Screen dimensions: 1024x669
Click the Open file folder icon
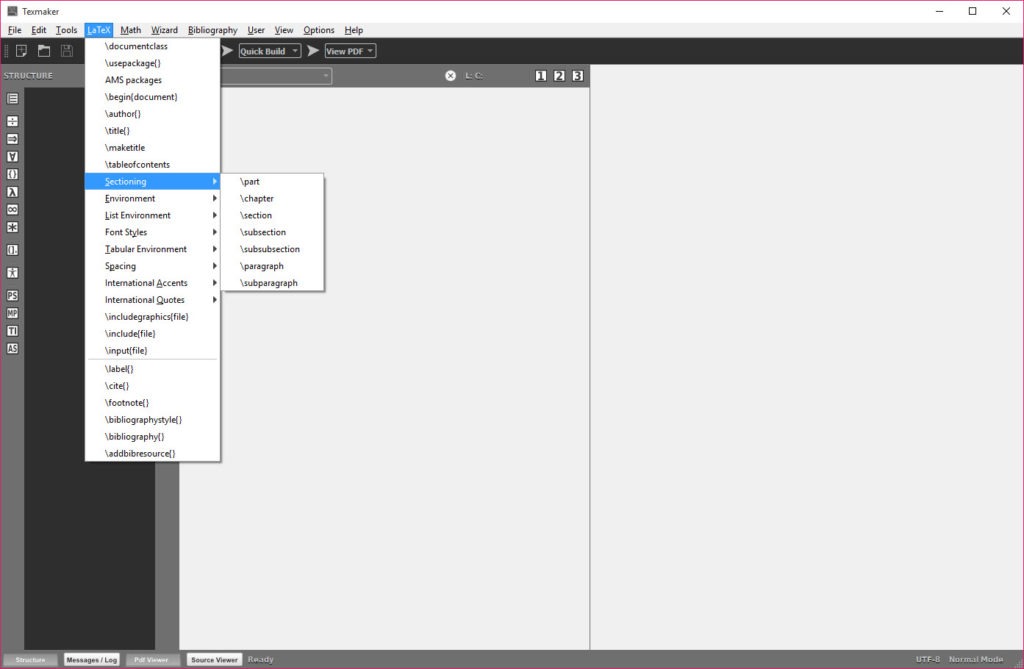44,51
